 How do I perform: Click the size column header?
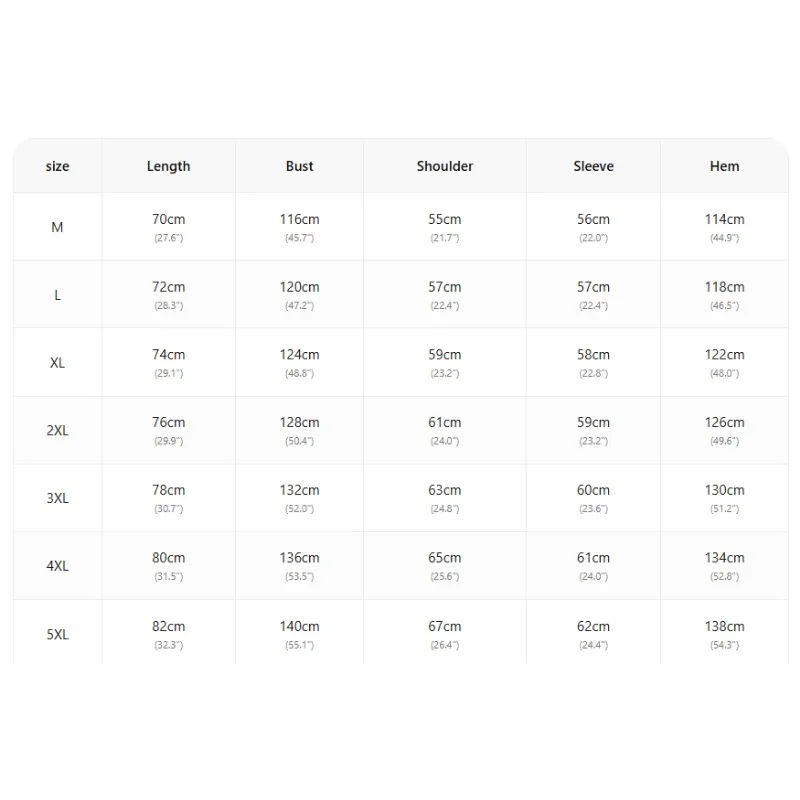point(57,166)
